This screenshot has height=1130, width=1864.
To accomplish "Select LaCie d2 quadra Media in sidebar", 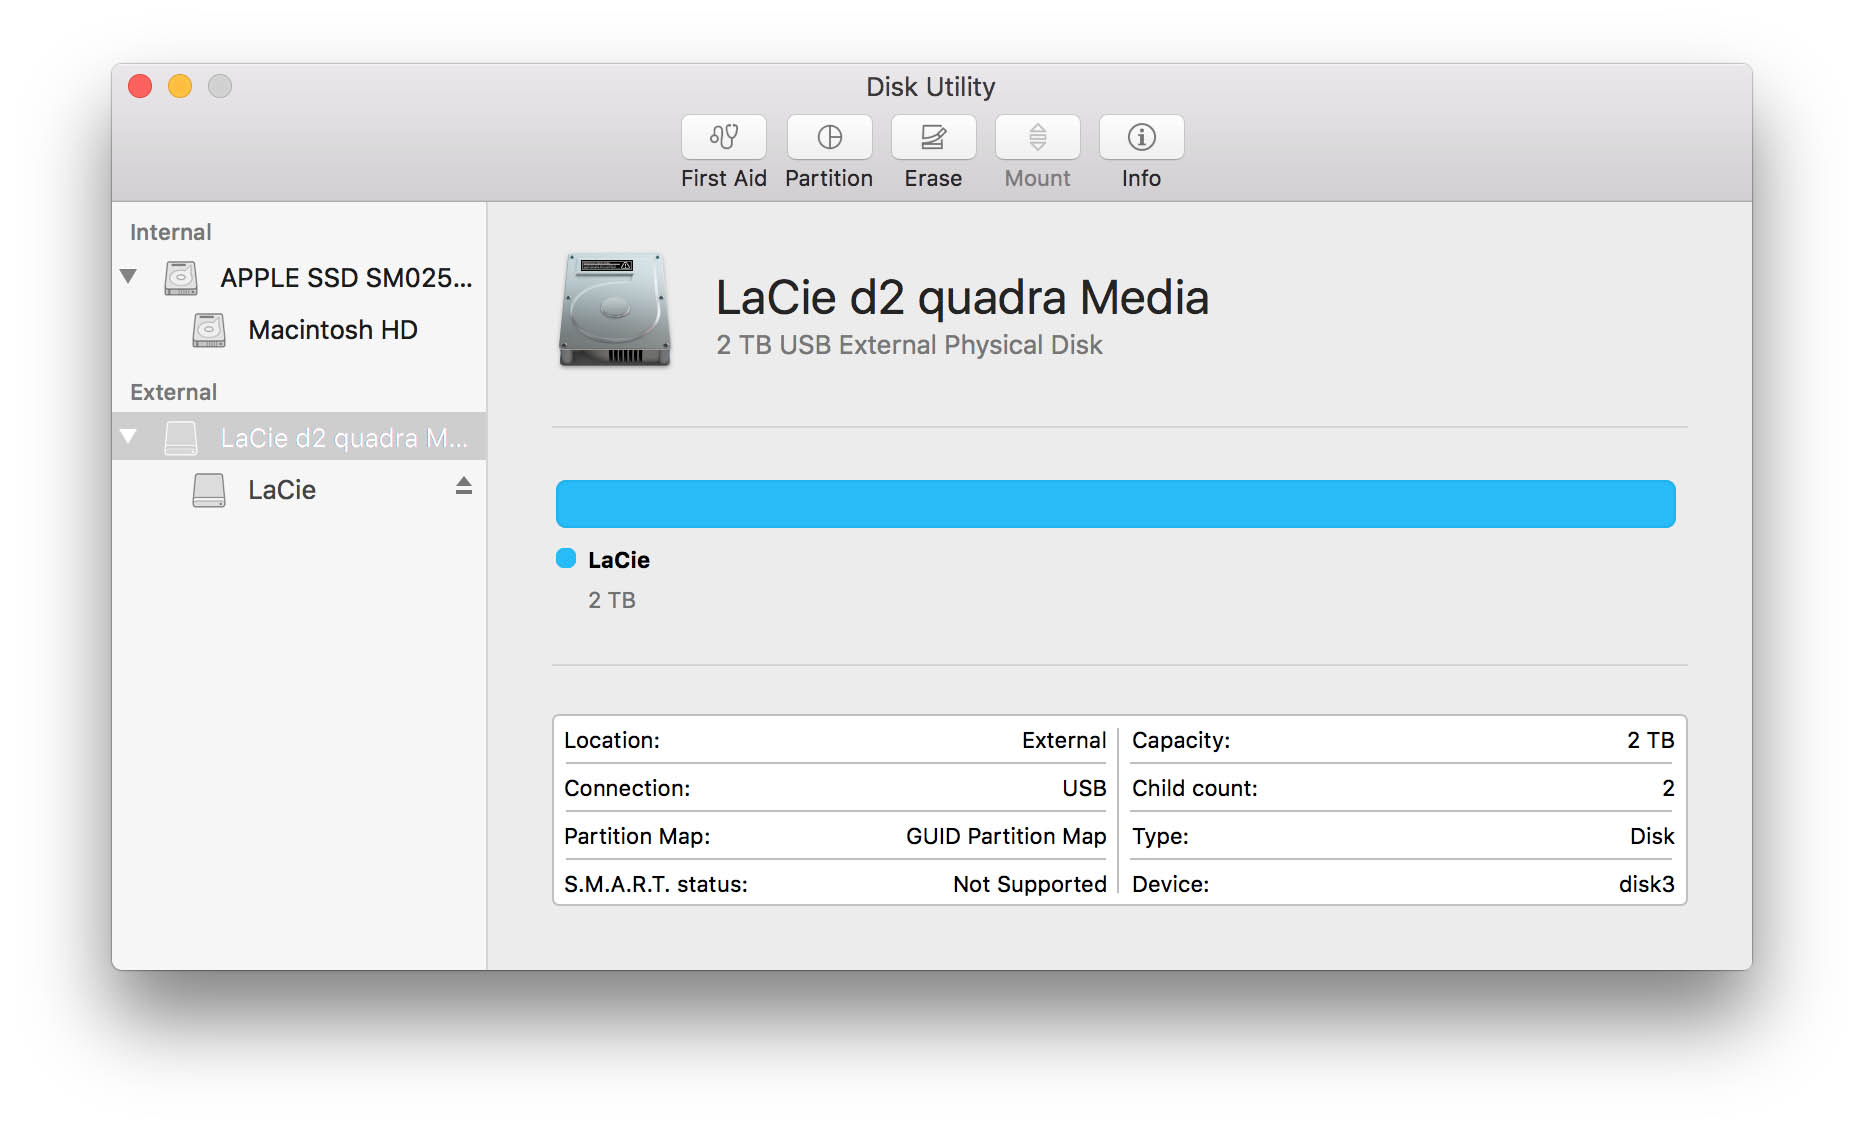I will click(x=343, y=438).
